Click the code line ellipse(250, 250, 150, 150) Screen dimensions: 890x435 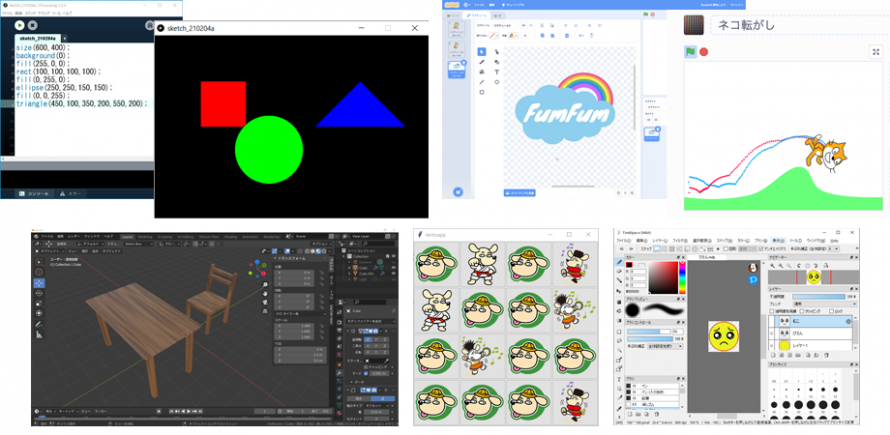coord(64,88)
